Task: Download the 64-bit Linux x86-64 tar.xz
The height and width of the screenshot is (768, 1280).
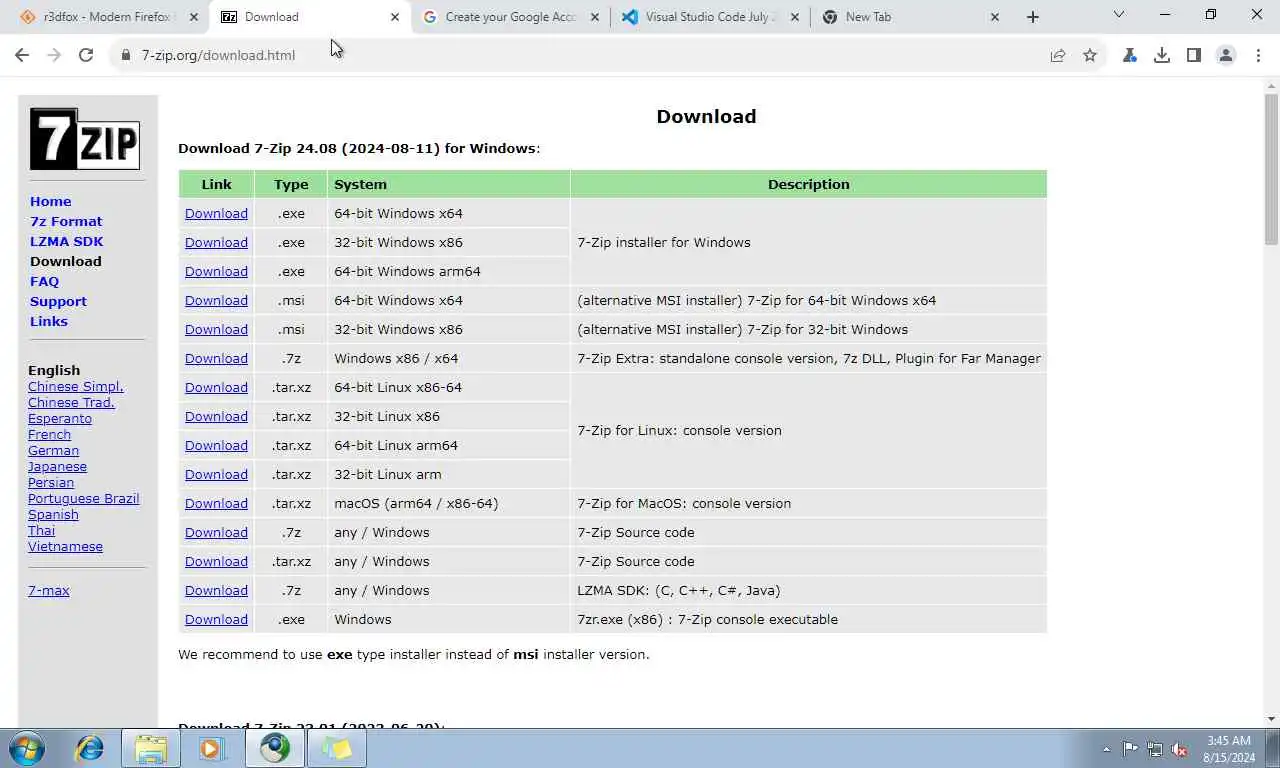Action: (x=216, y=387)
